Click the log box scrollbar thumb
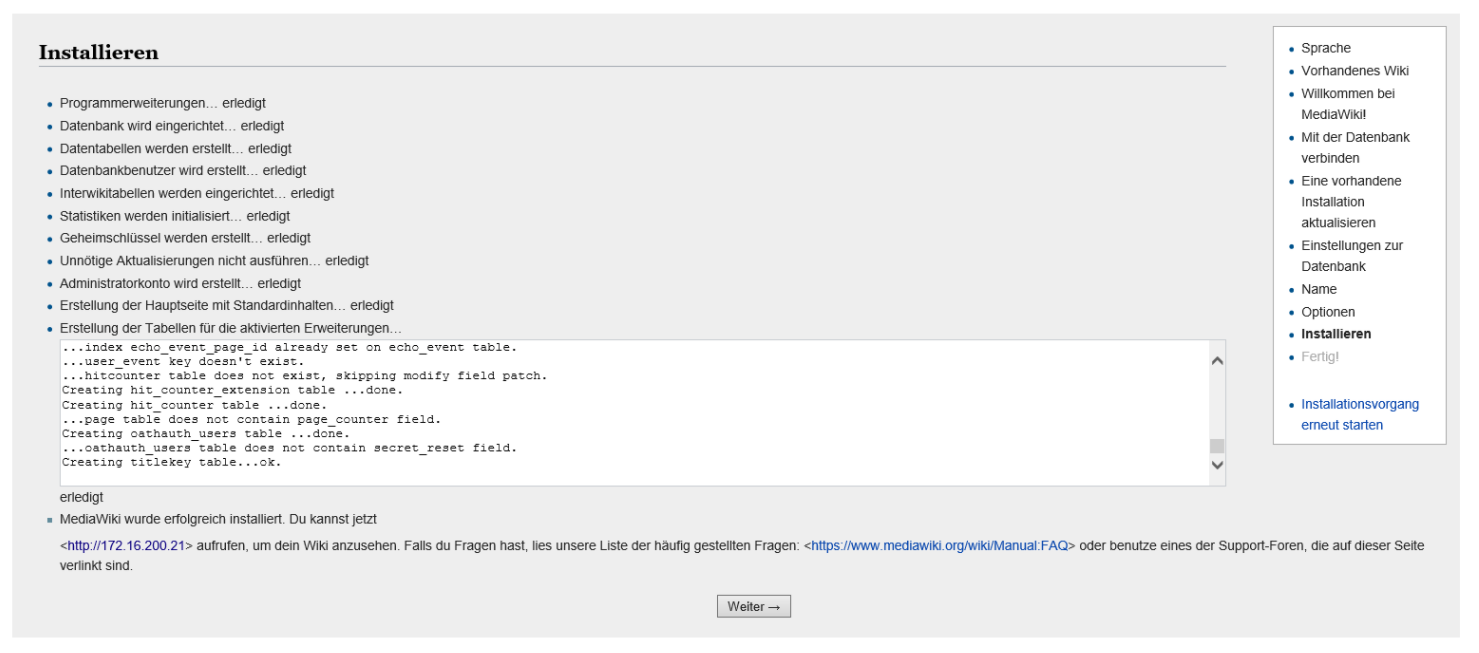The height and width of the screenshot is (653, 1479). (x=1217, y=446)
